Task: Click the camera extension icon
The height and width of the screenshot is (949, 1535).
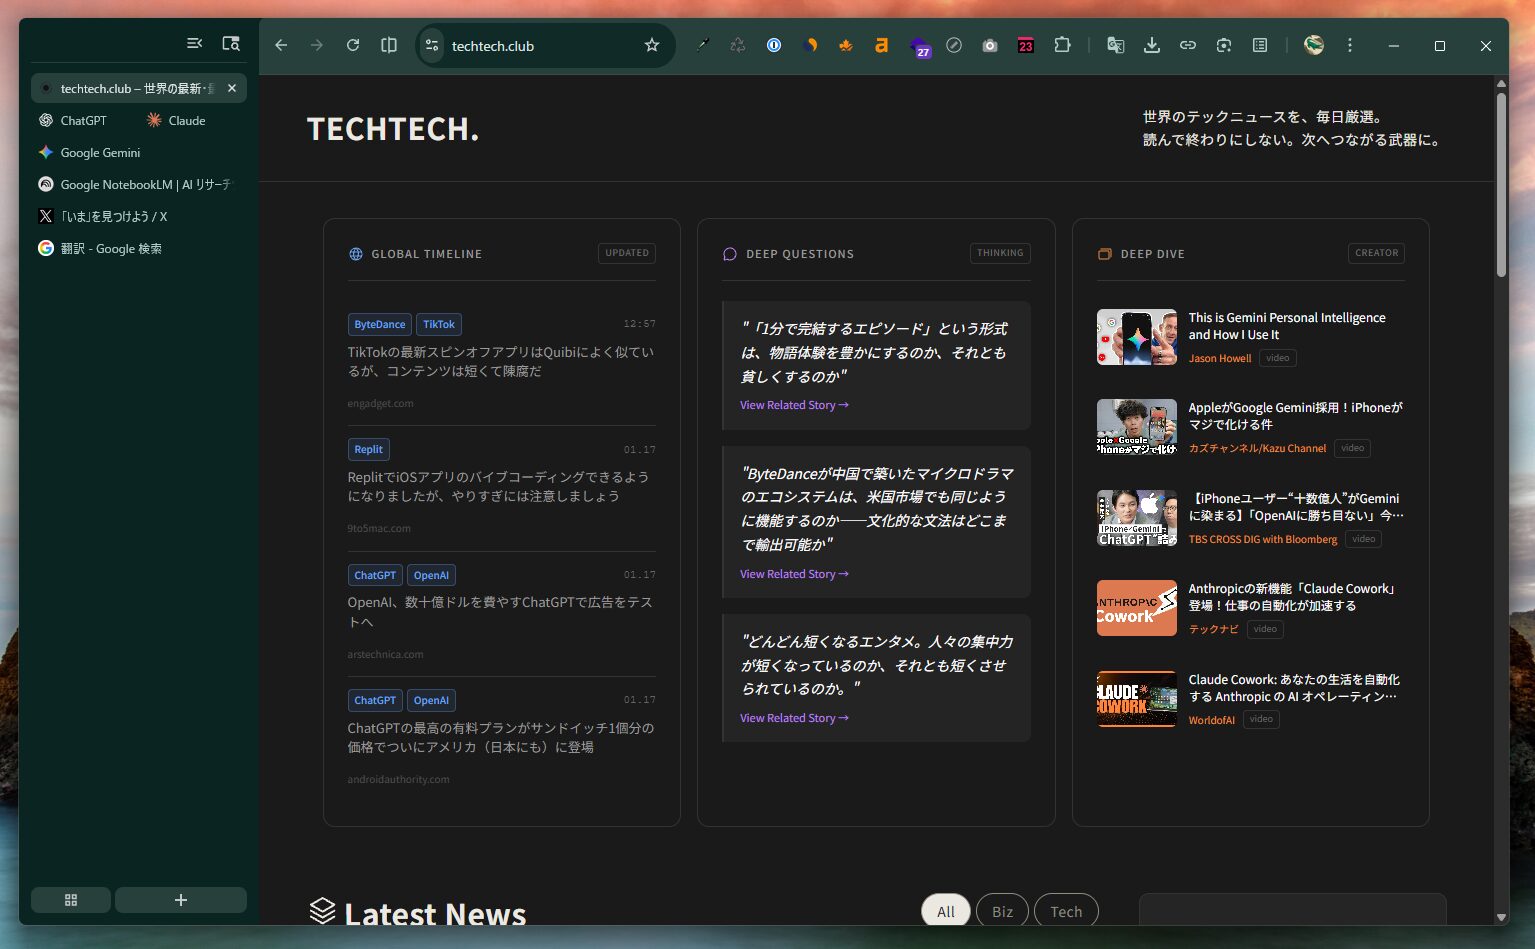Action: pos(989,45)
